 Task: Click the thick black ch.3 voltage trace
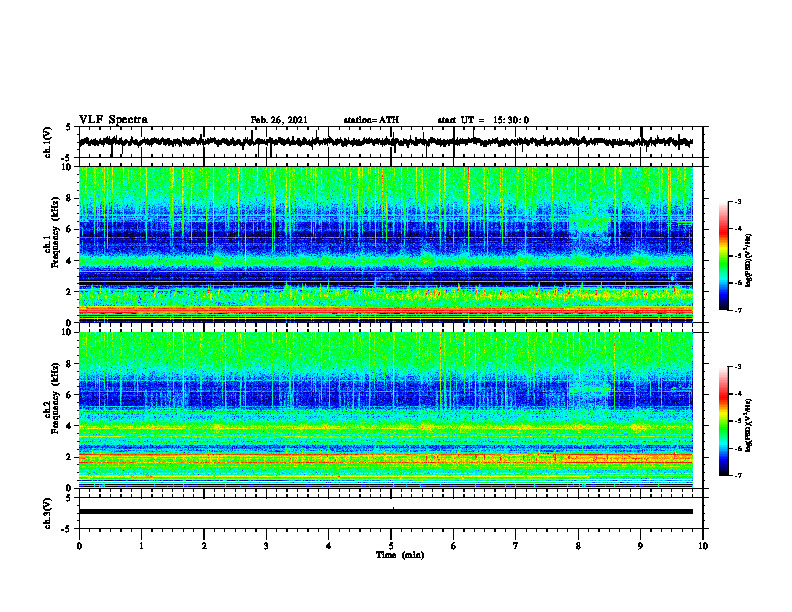click(x=386, y=512)
